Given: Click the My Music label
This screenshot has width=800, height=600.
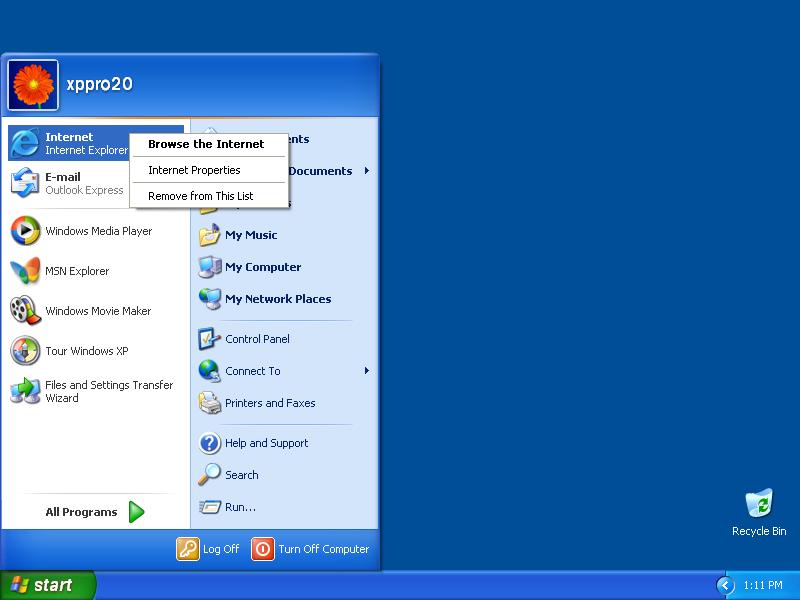Looking at the screenshot, I should [251, 235].
